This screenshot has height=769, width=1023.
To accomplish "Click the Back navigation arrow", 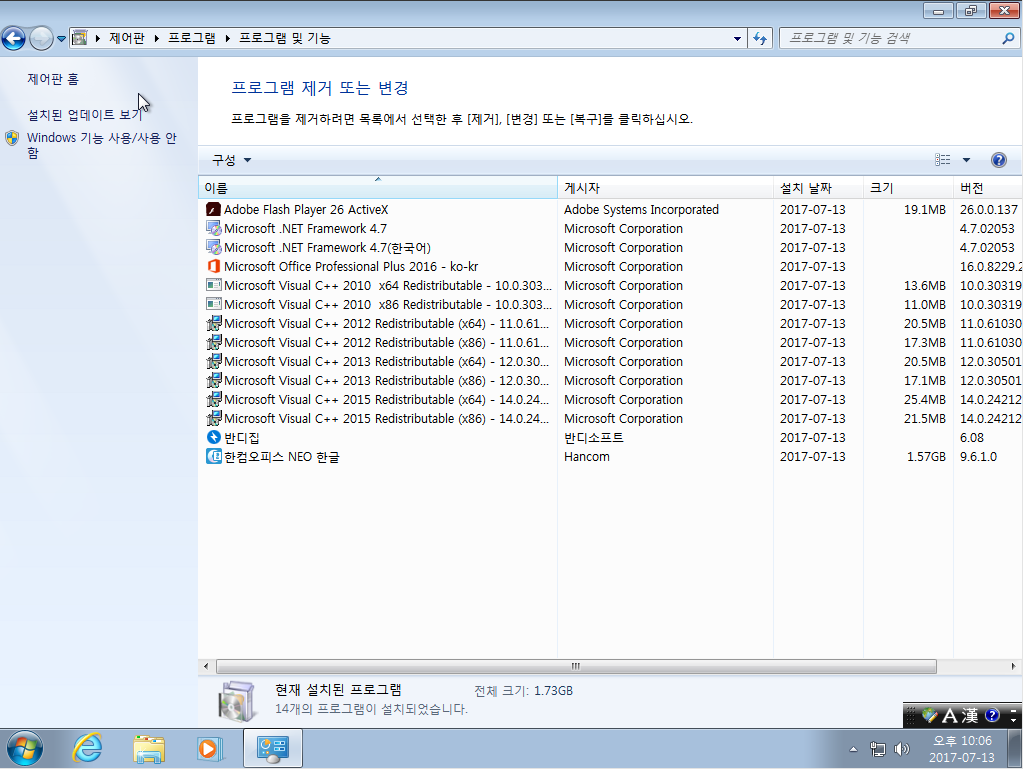I will [14, 38].
